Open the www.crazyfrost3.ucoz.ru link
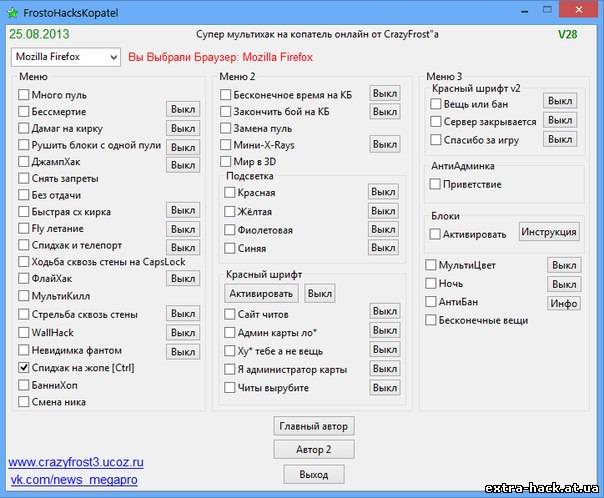Viewport: 604px width, 498px height. point(76,462)
